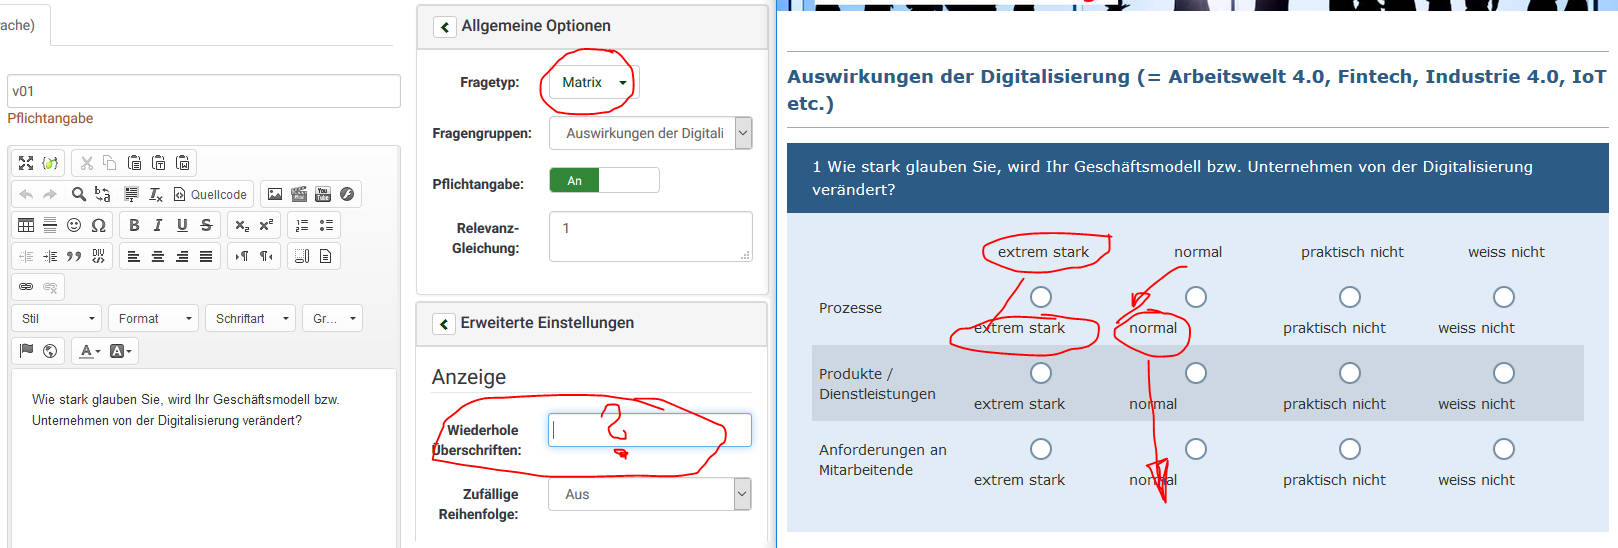Open the Fragetyp Matrix dropdown
This screenshot has width=1618, height=548.
tap(594, 82)
